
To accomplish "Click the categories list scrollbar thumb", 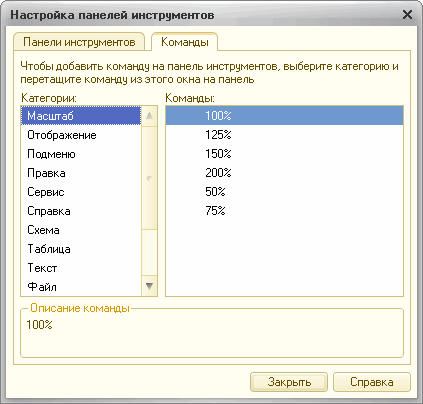I will tap(149, 178).
